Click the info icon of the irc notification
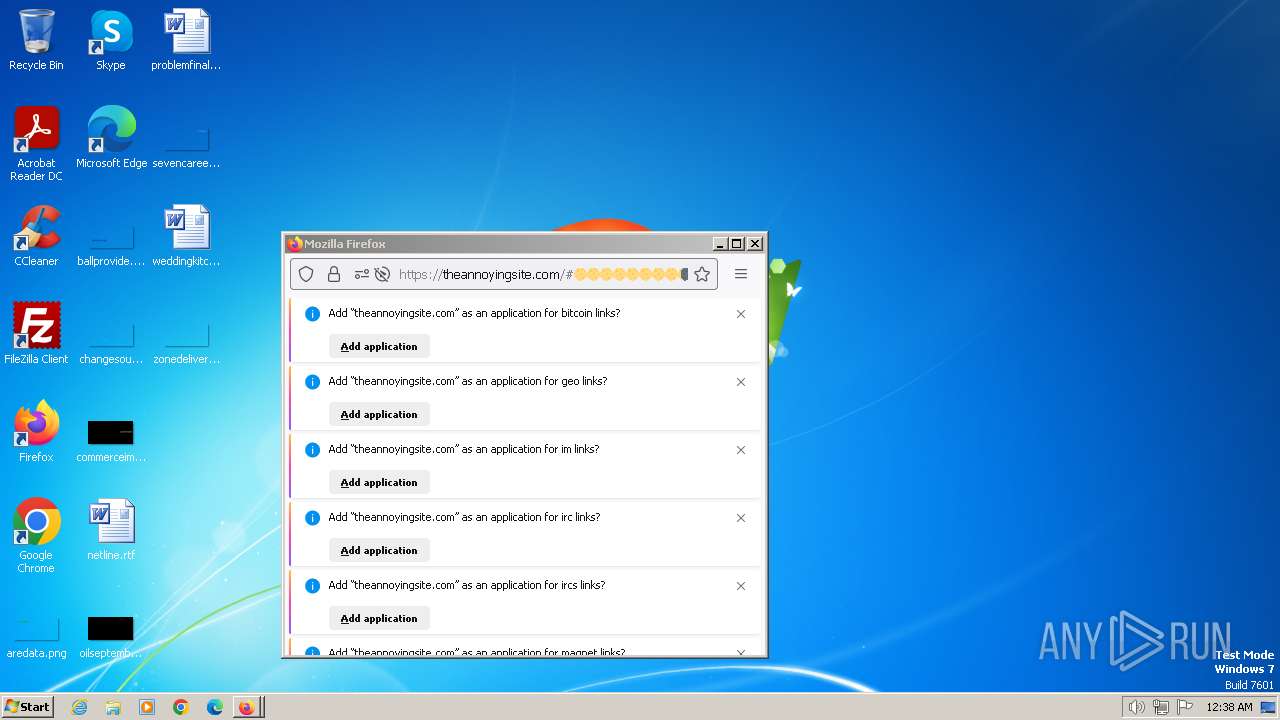The image size is (1280, 720). point(312,518)
